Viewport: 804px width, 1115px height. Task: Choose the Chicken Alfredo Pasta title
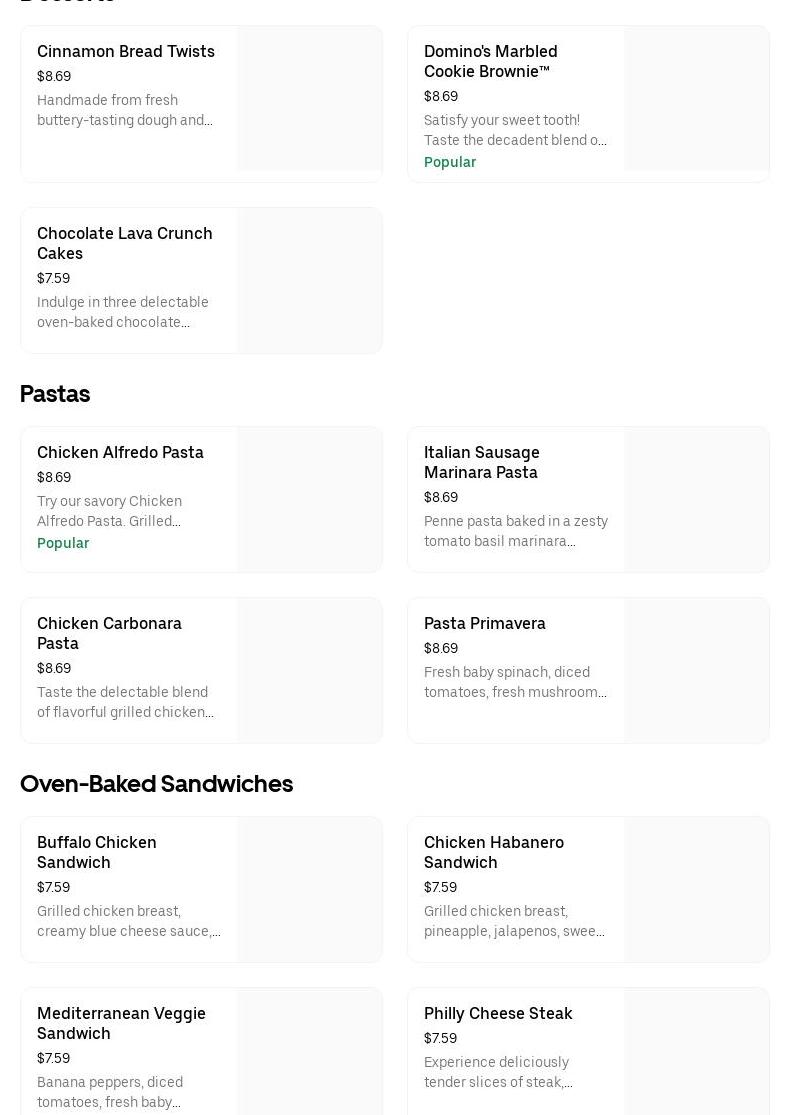(120, 452)
